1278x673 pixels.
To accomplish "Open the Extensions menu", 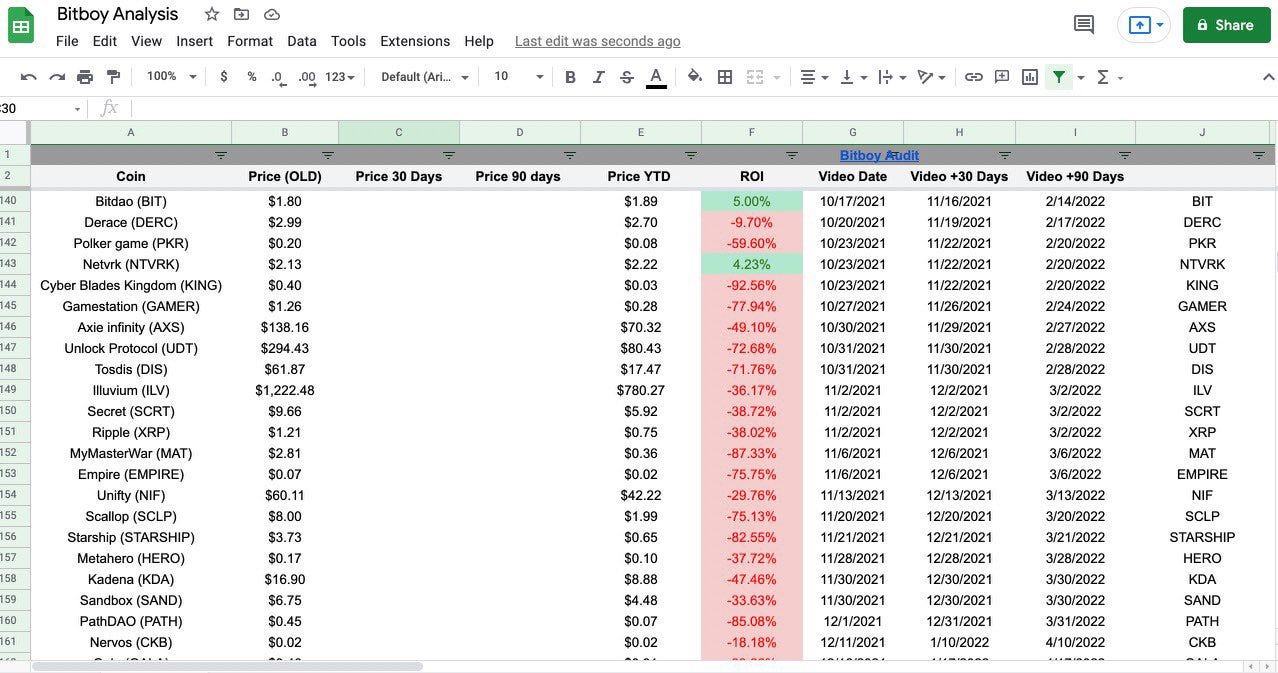I will (x=415, y=41).
